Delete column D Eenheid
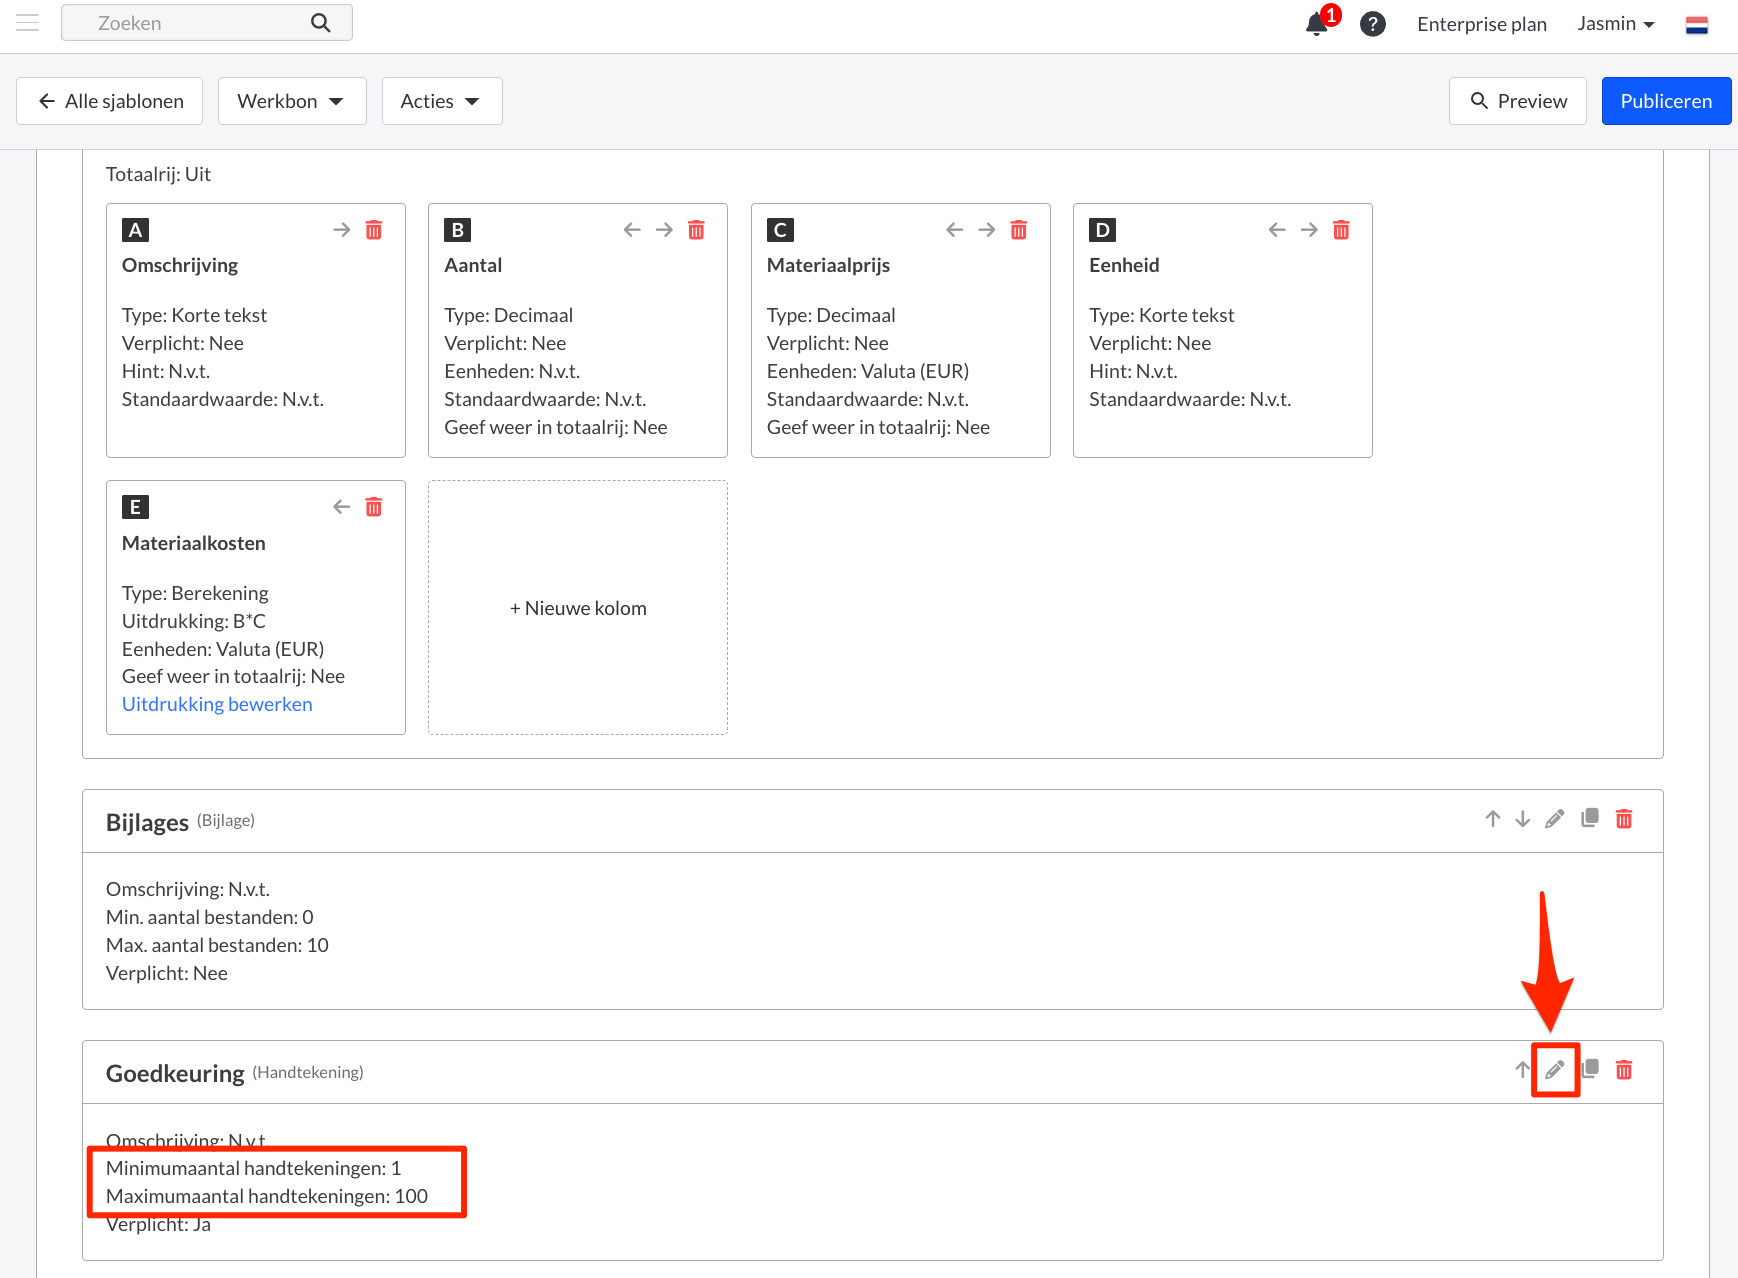This screenshot has width=1738, height=1278. 1342,230
